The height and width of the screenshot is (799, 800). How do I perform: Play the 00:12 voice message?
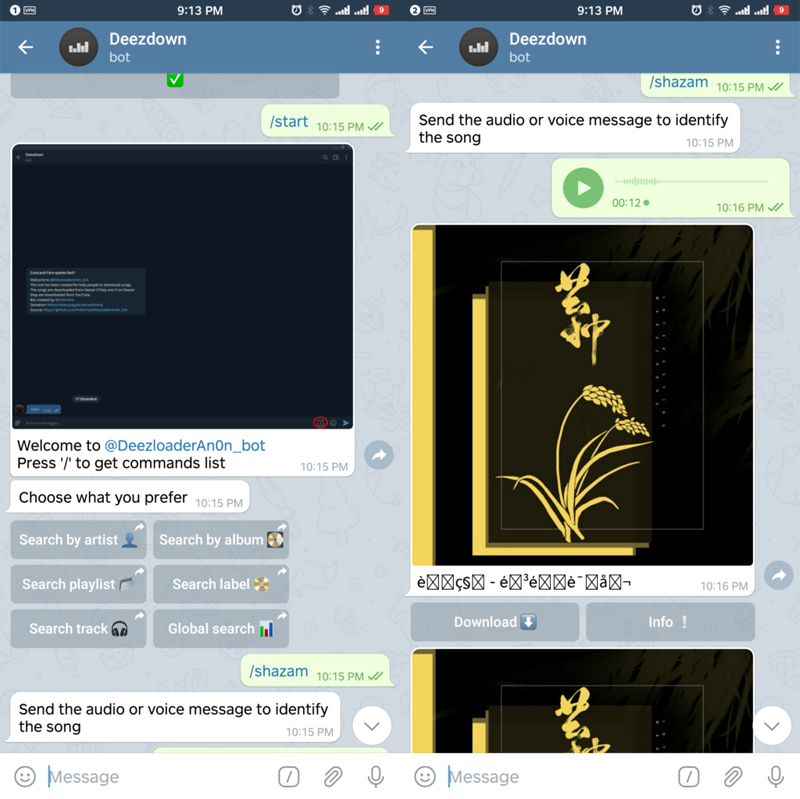pyautogui.click(x=583, y=188)
